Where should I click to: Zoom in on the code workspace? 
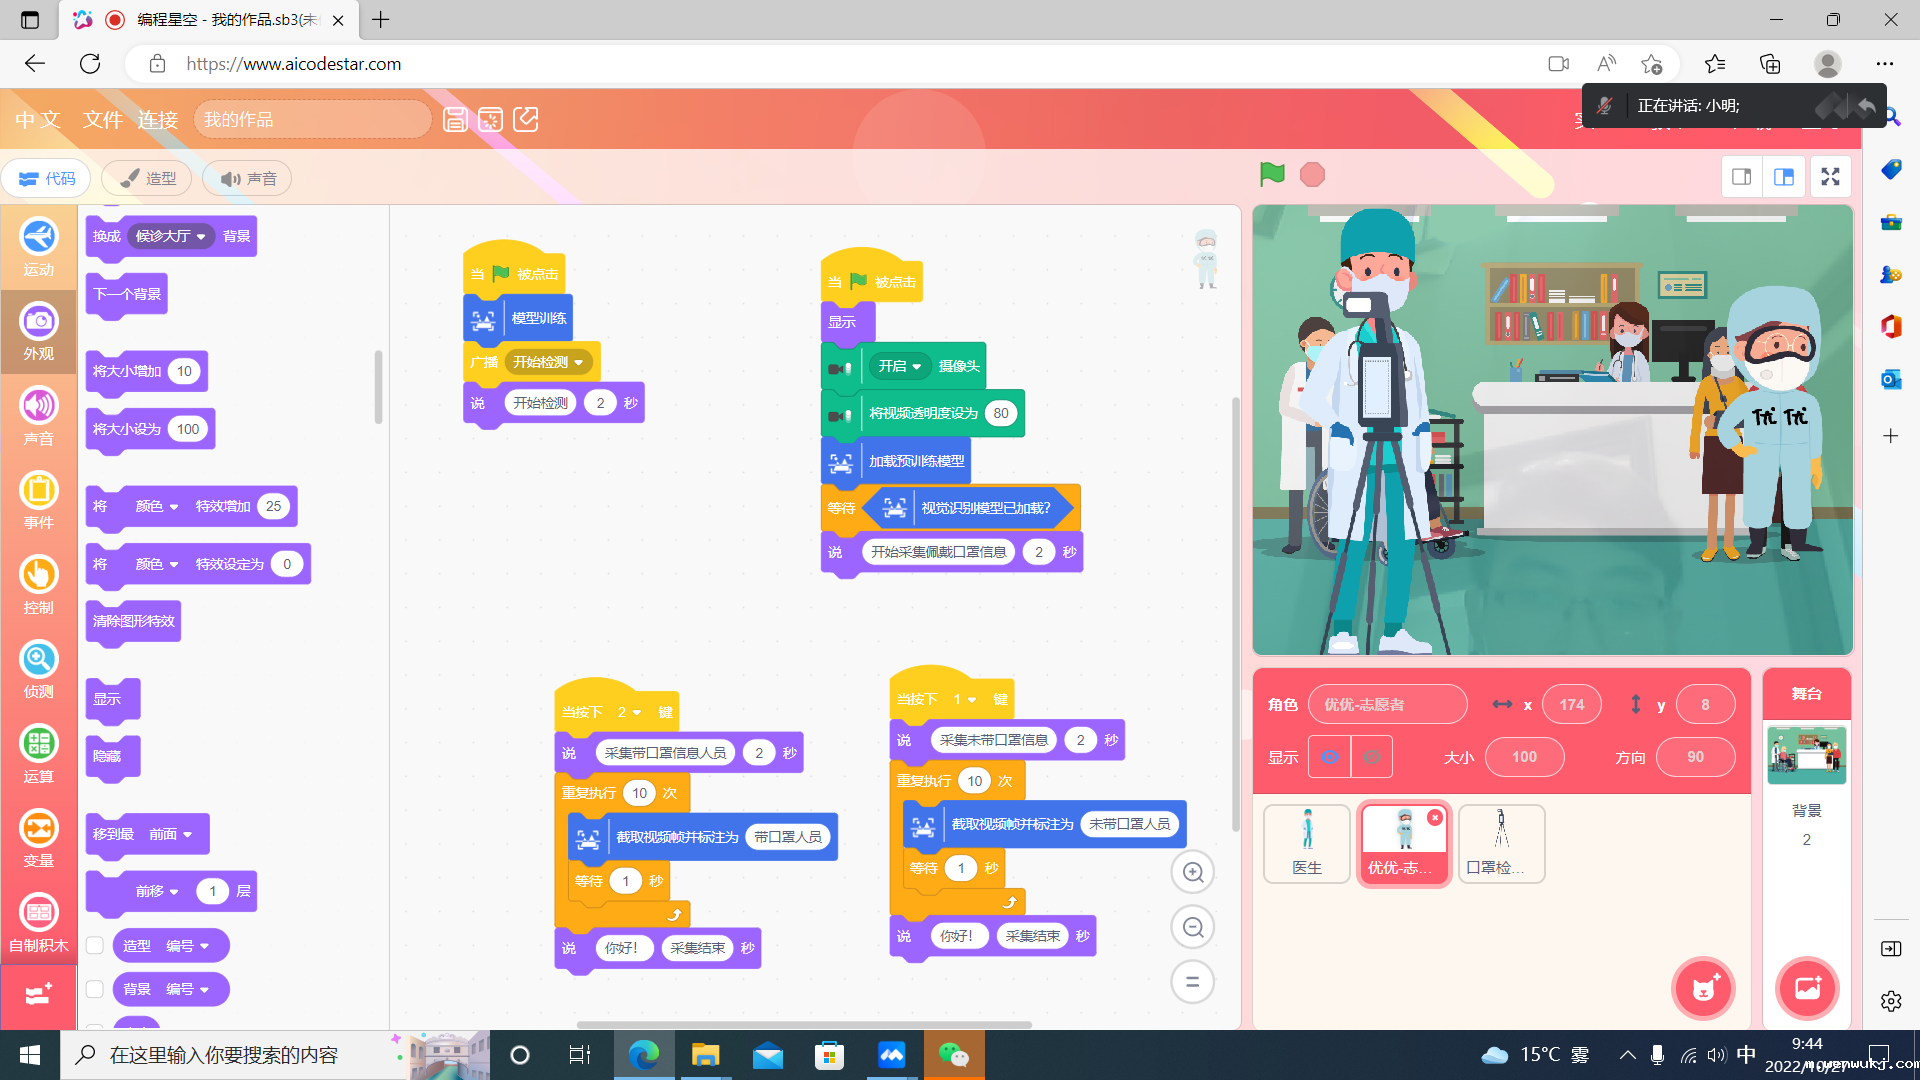tap(1192, 872)
